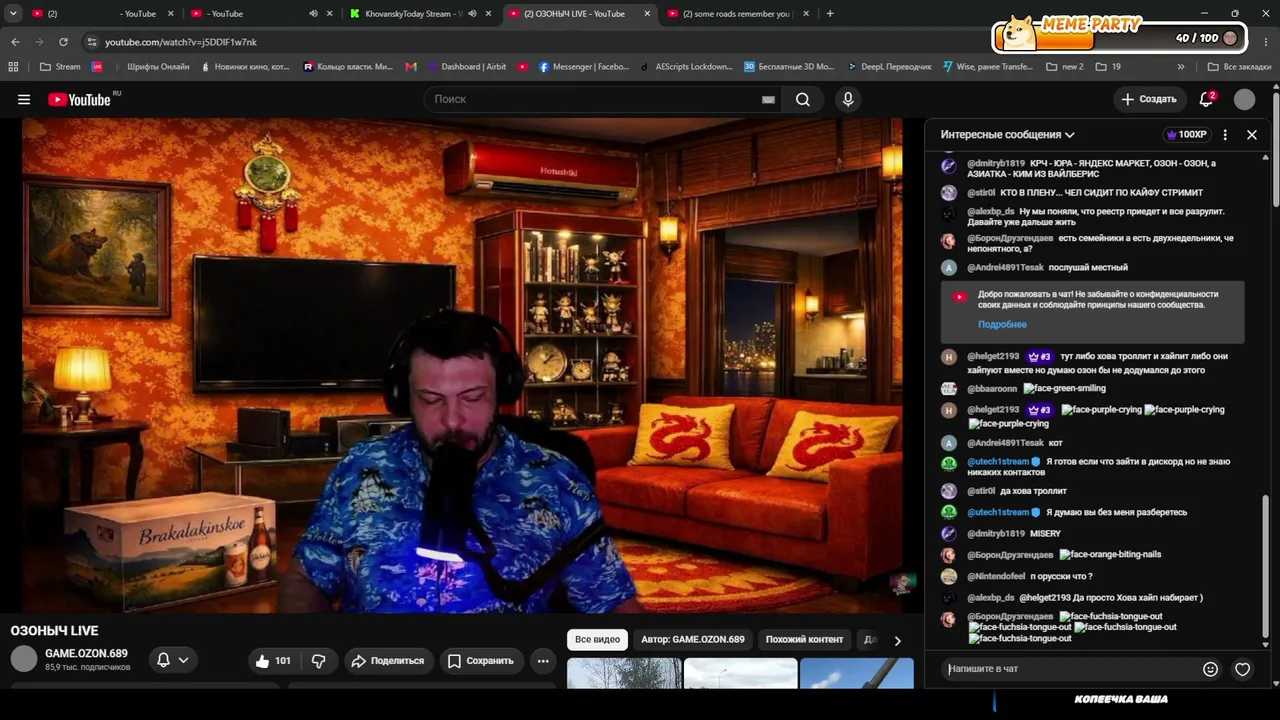Viewport: 1280px width, 720px height.
Task: Click the 100XP badge button
Action: tap(1187, 134)
